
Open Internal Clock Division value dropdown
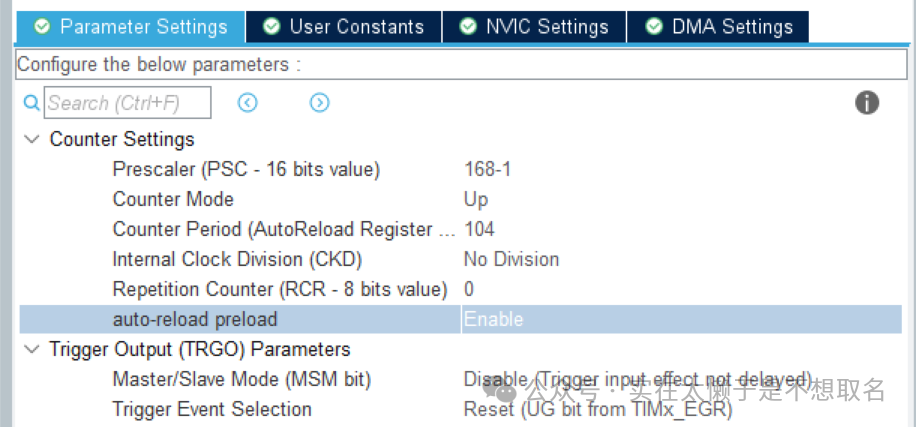(x=682, y=259)
